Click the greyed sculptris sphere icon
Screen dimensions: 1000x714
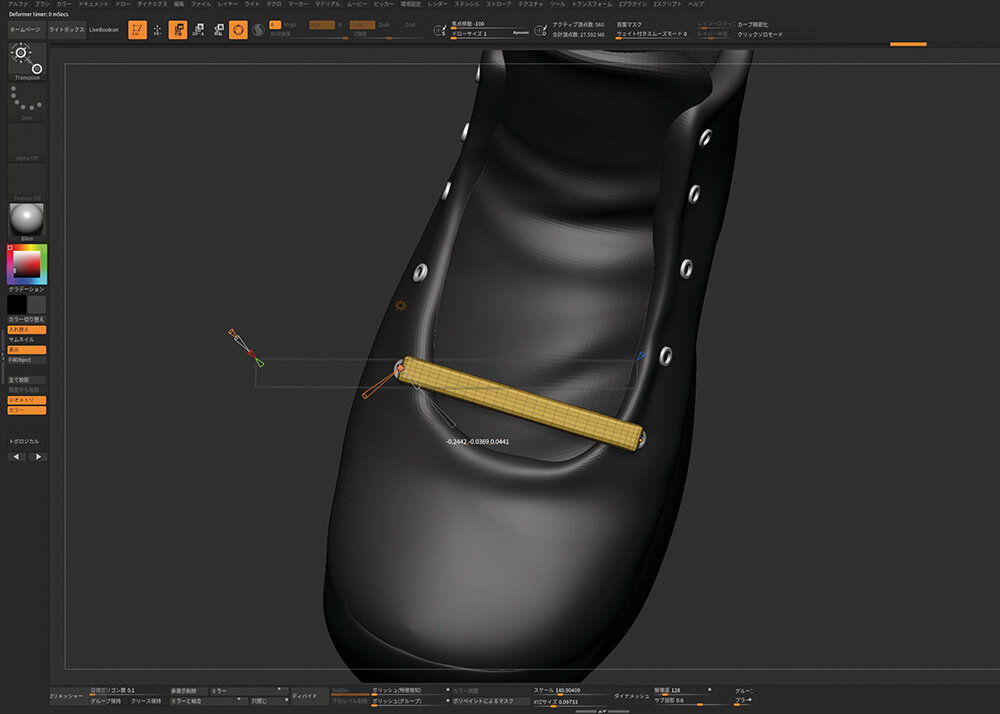coord(258,30)
